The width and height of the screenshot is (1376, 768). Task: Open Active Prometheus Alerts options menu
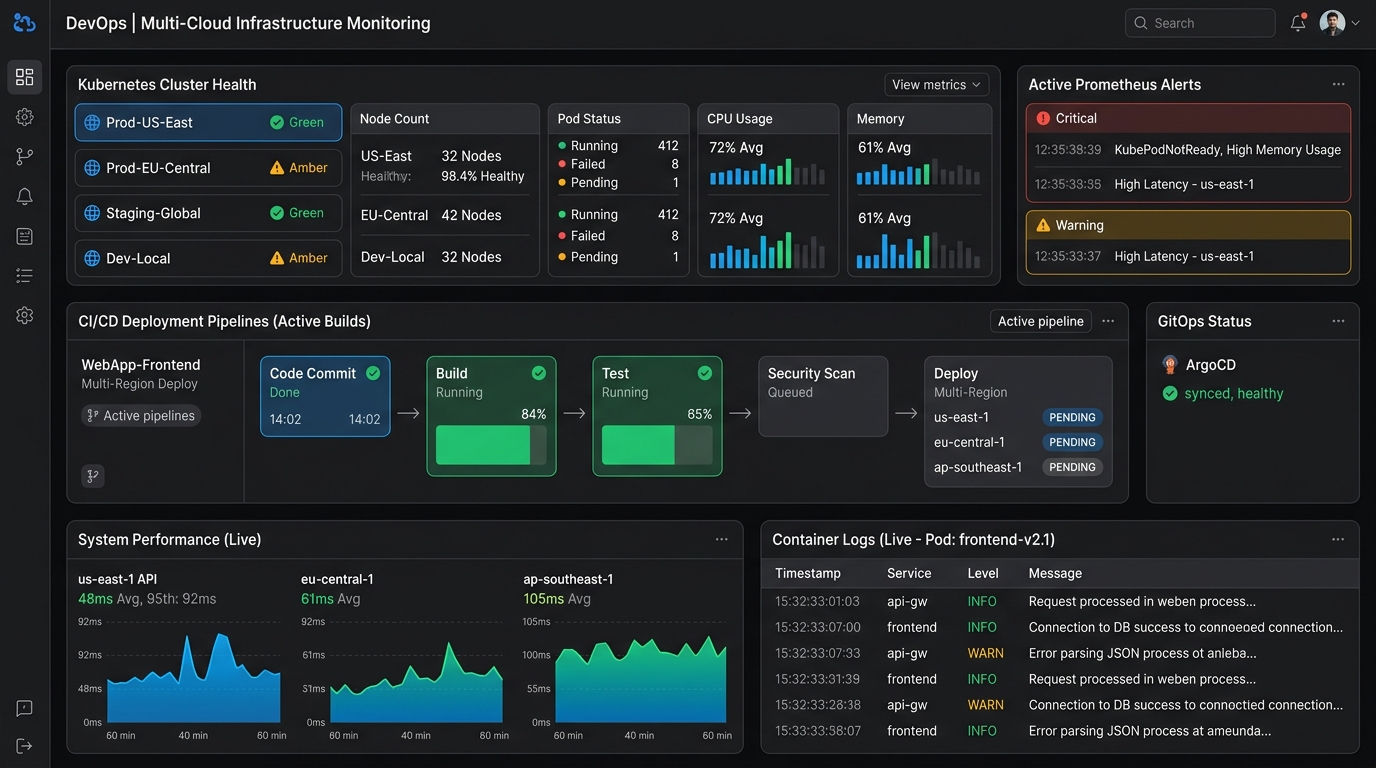[1338, 85]
